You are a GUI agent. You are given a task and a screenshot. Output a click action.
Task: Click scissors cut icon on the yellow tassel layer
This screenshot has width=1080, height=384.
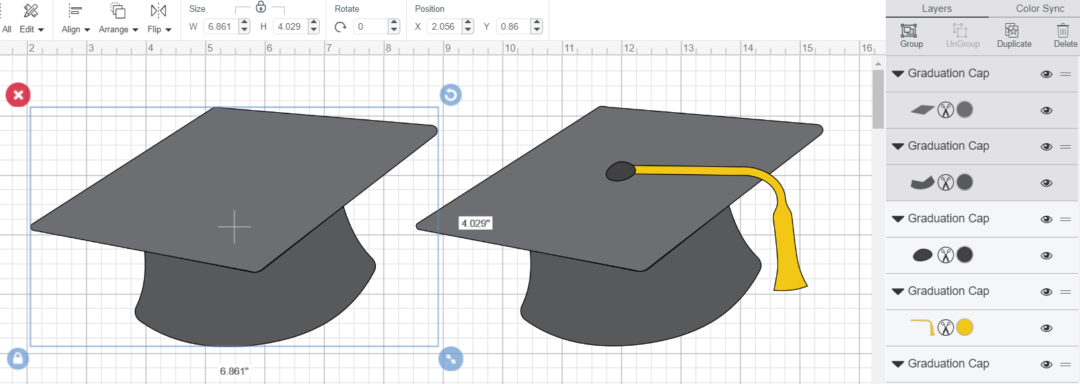click(945, 328)
